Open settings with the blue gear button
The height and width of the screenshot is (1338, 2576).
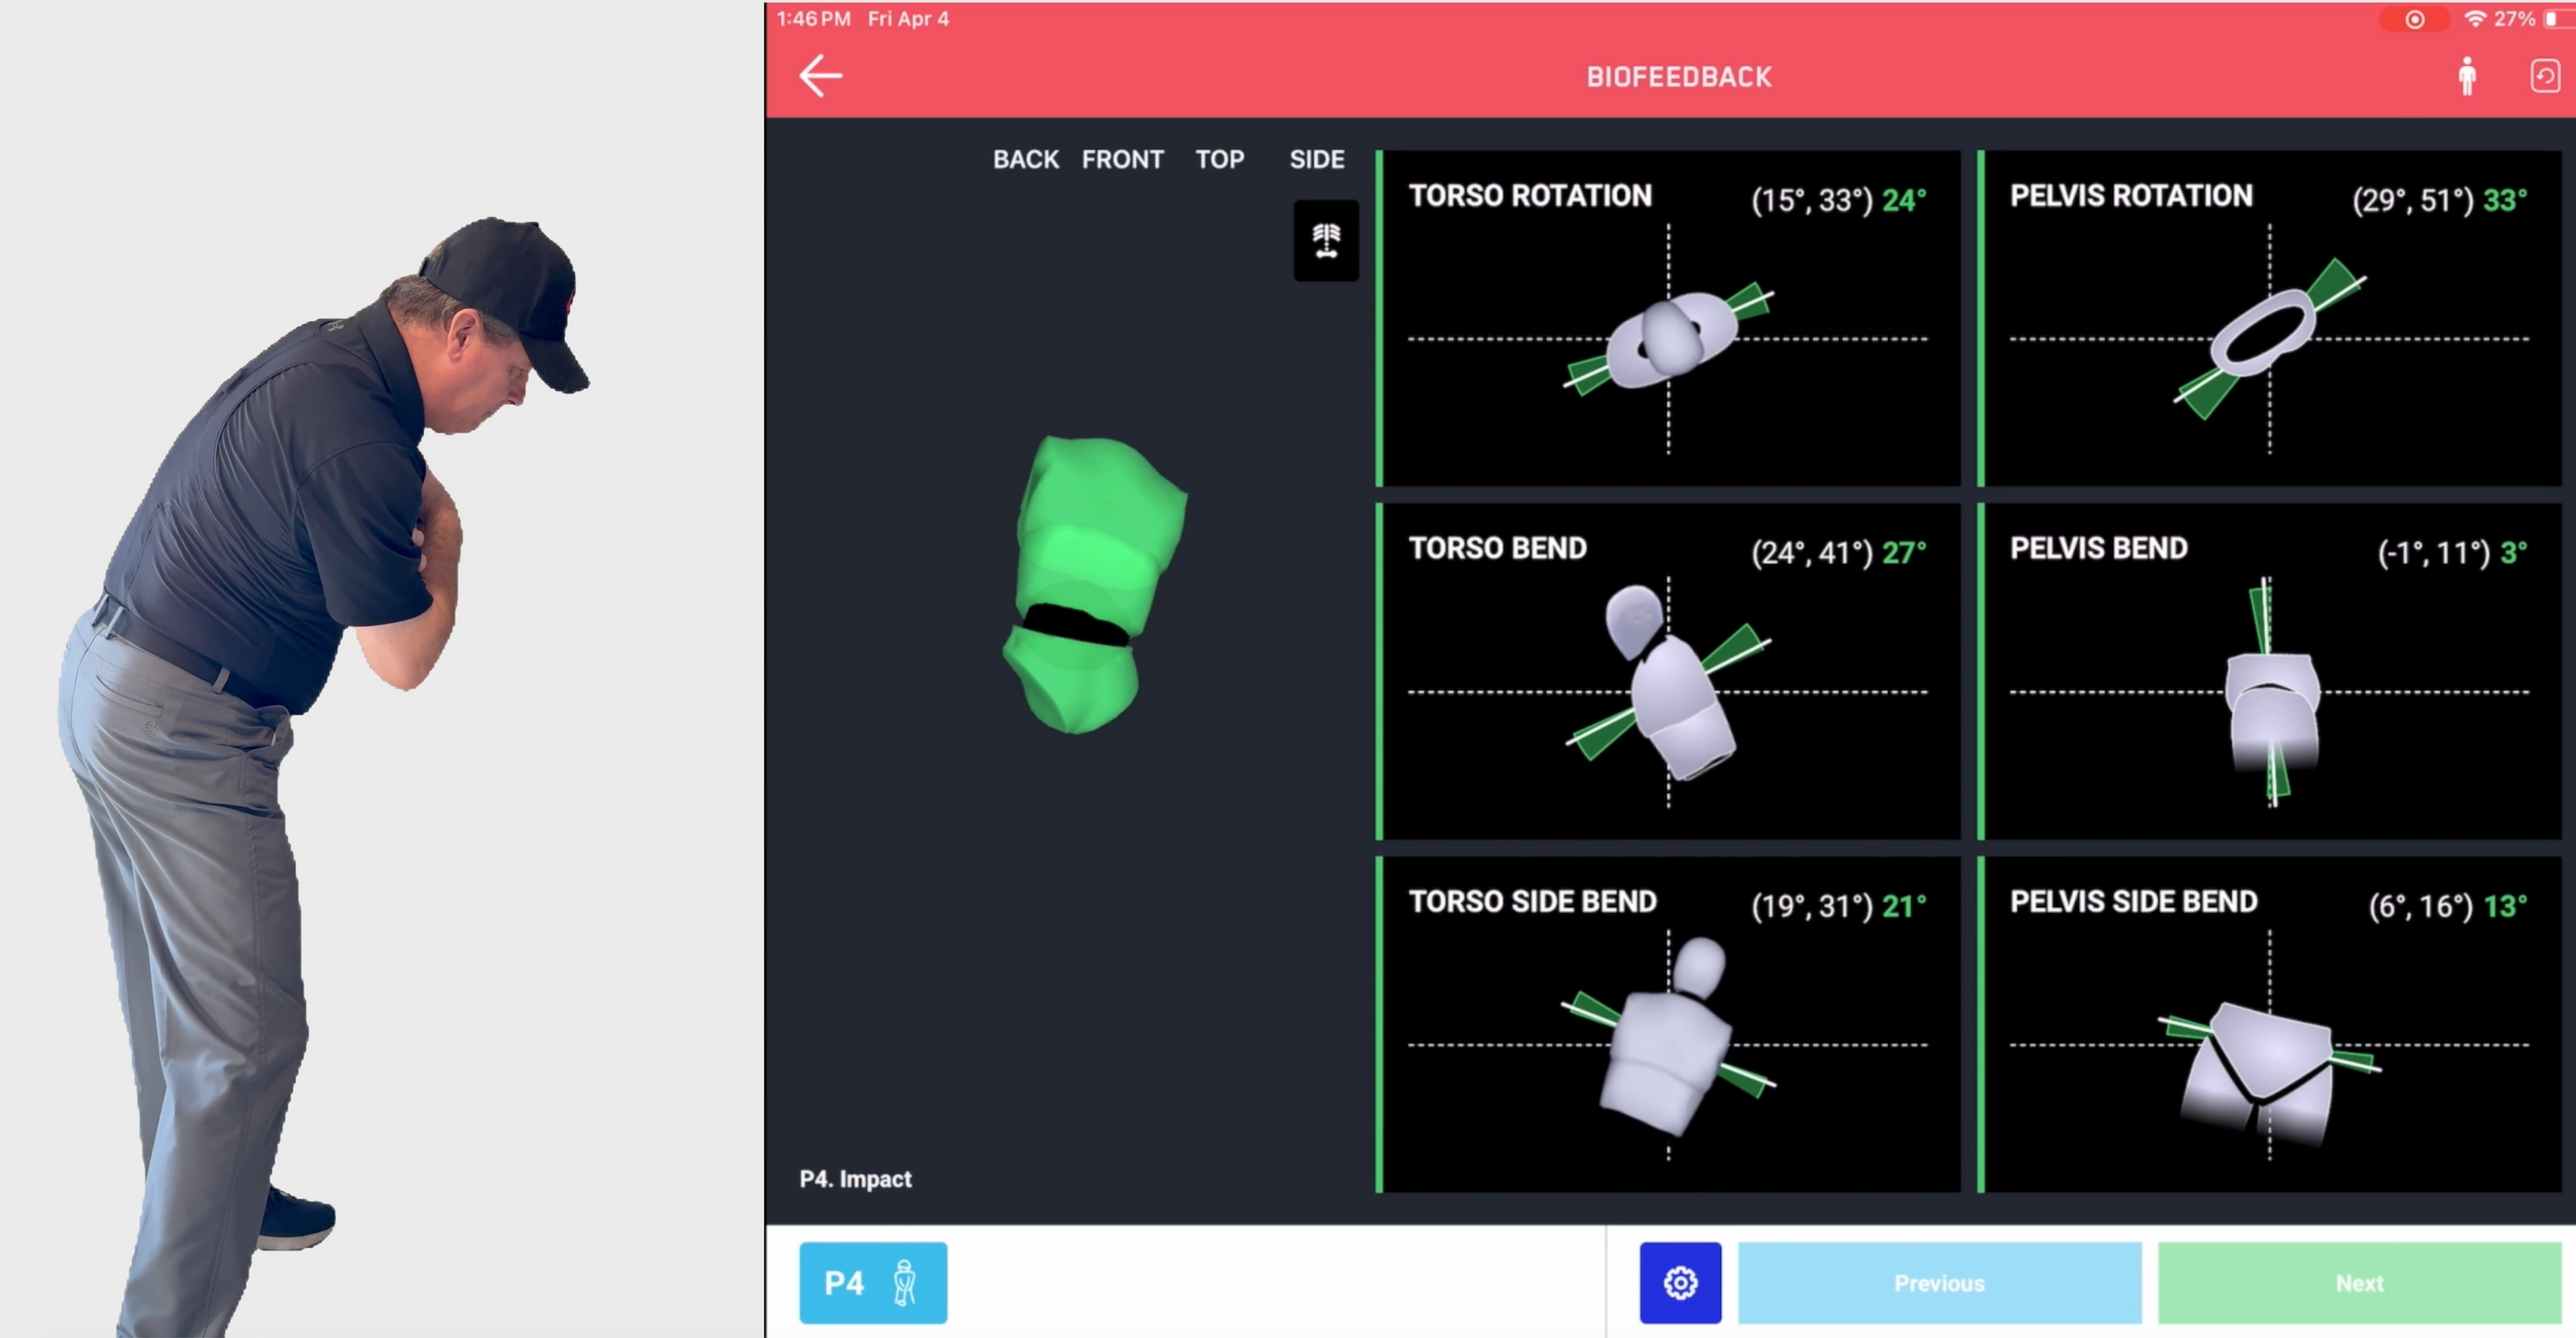(x=1680, y=1282)
